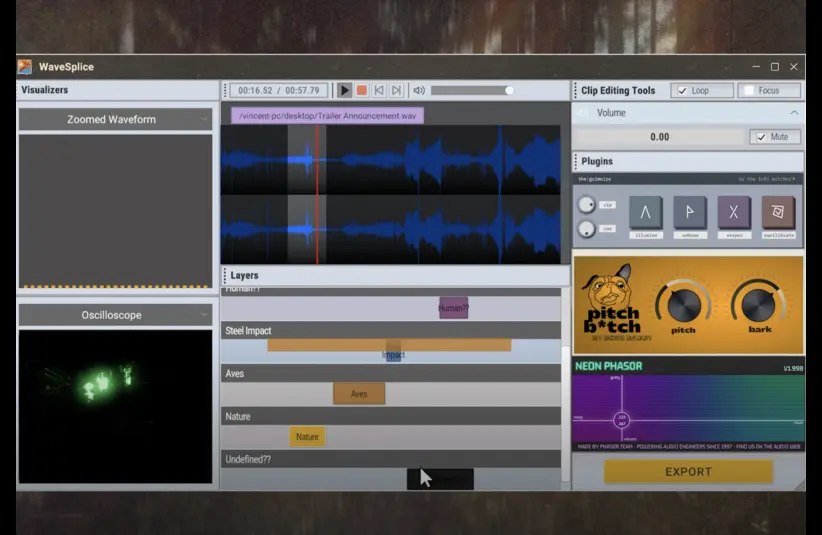The width and height of the screenshot is (822, 535).
Task: Click the second rune button in grimoire plugin
Action: pyautogui.click(x=689, y=212)
